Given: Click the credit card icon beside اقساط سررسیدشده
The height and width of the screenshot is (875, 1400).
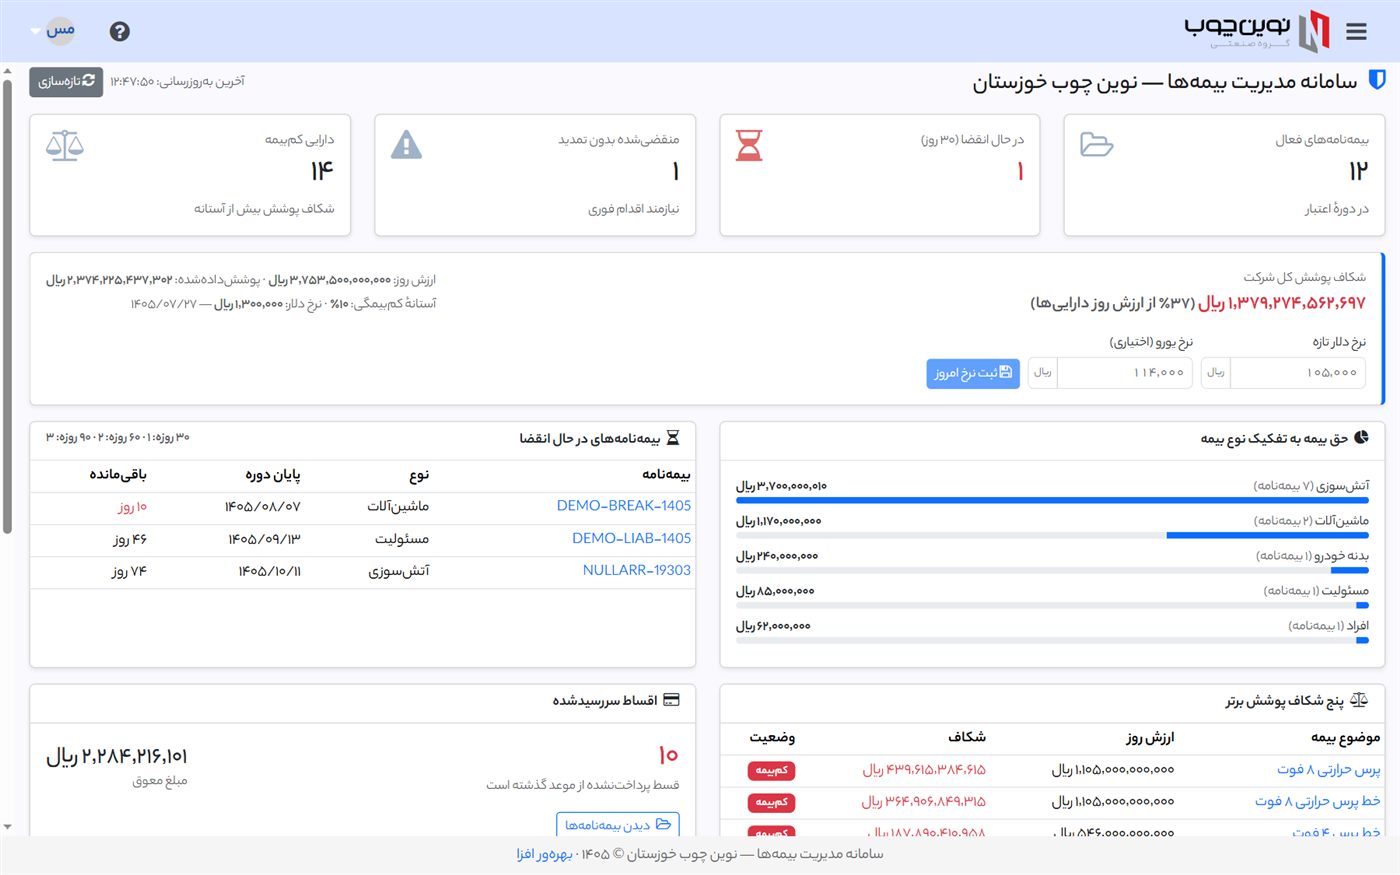Looking at the screenshot, I should [671, 700].
